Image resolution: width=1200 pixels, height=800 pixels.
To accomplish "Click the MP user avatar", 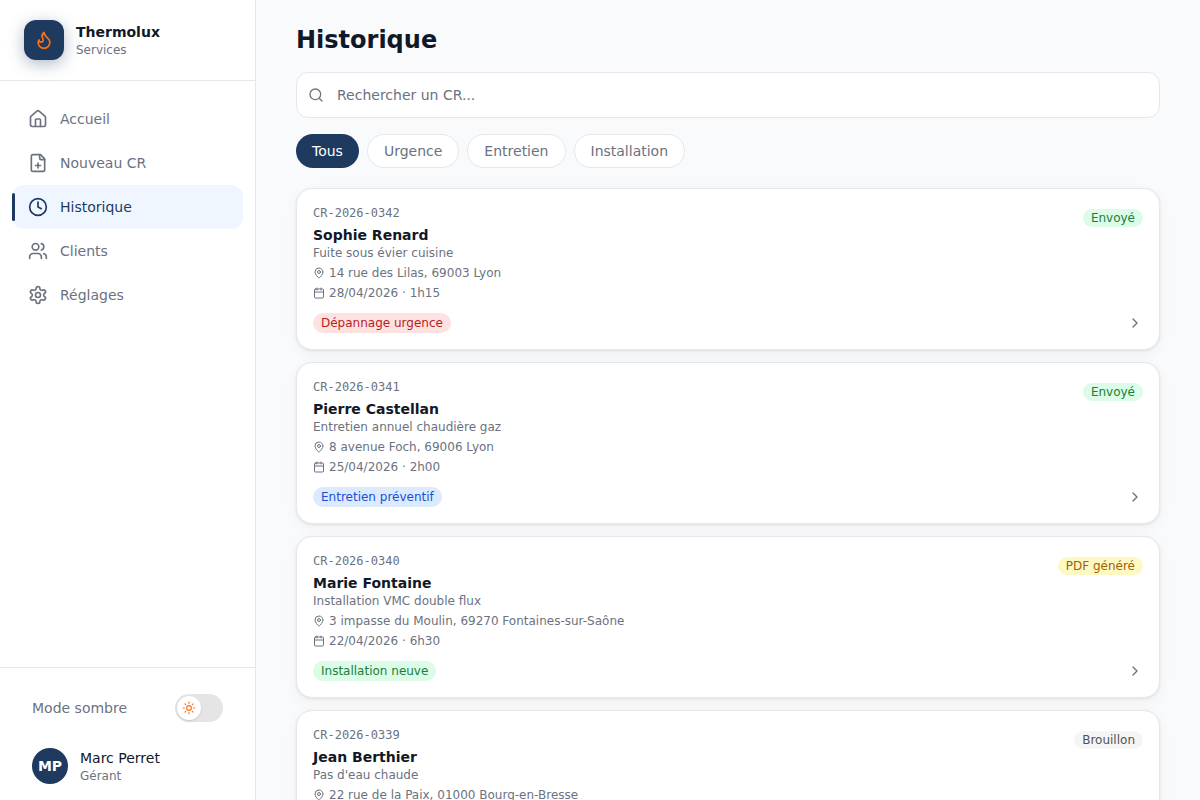I will 50,766.
